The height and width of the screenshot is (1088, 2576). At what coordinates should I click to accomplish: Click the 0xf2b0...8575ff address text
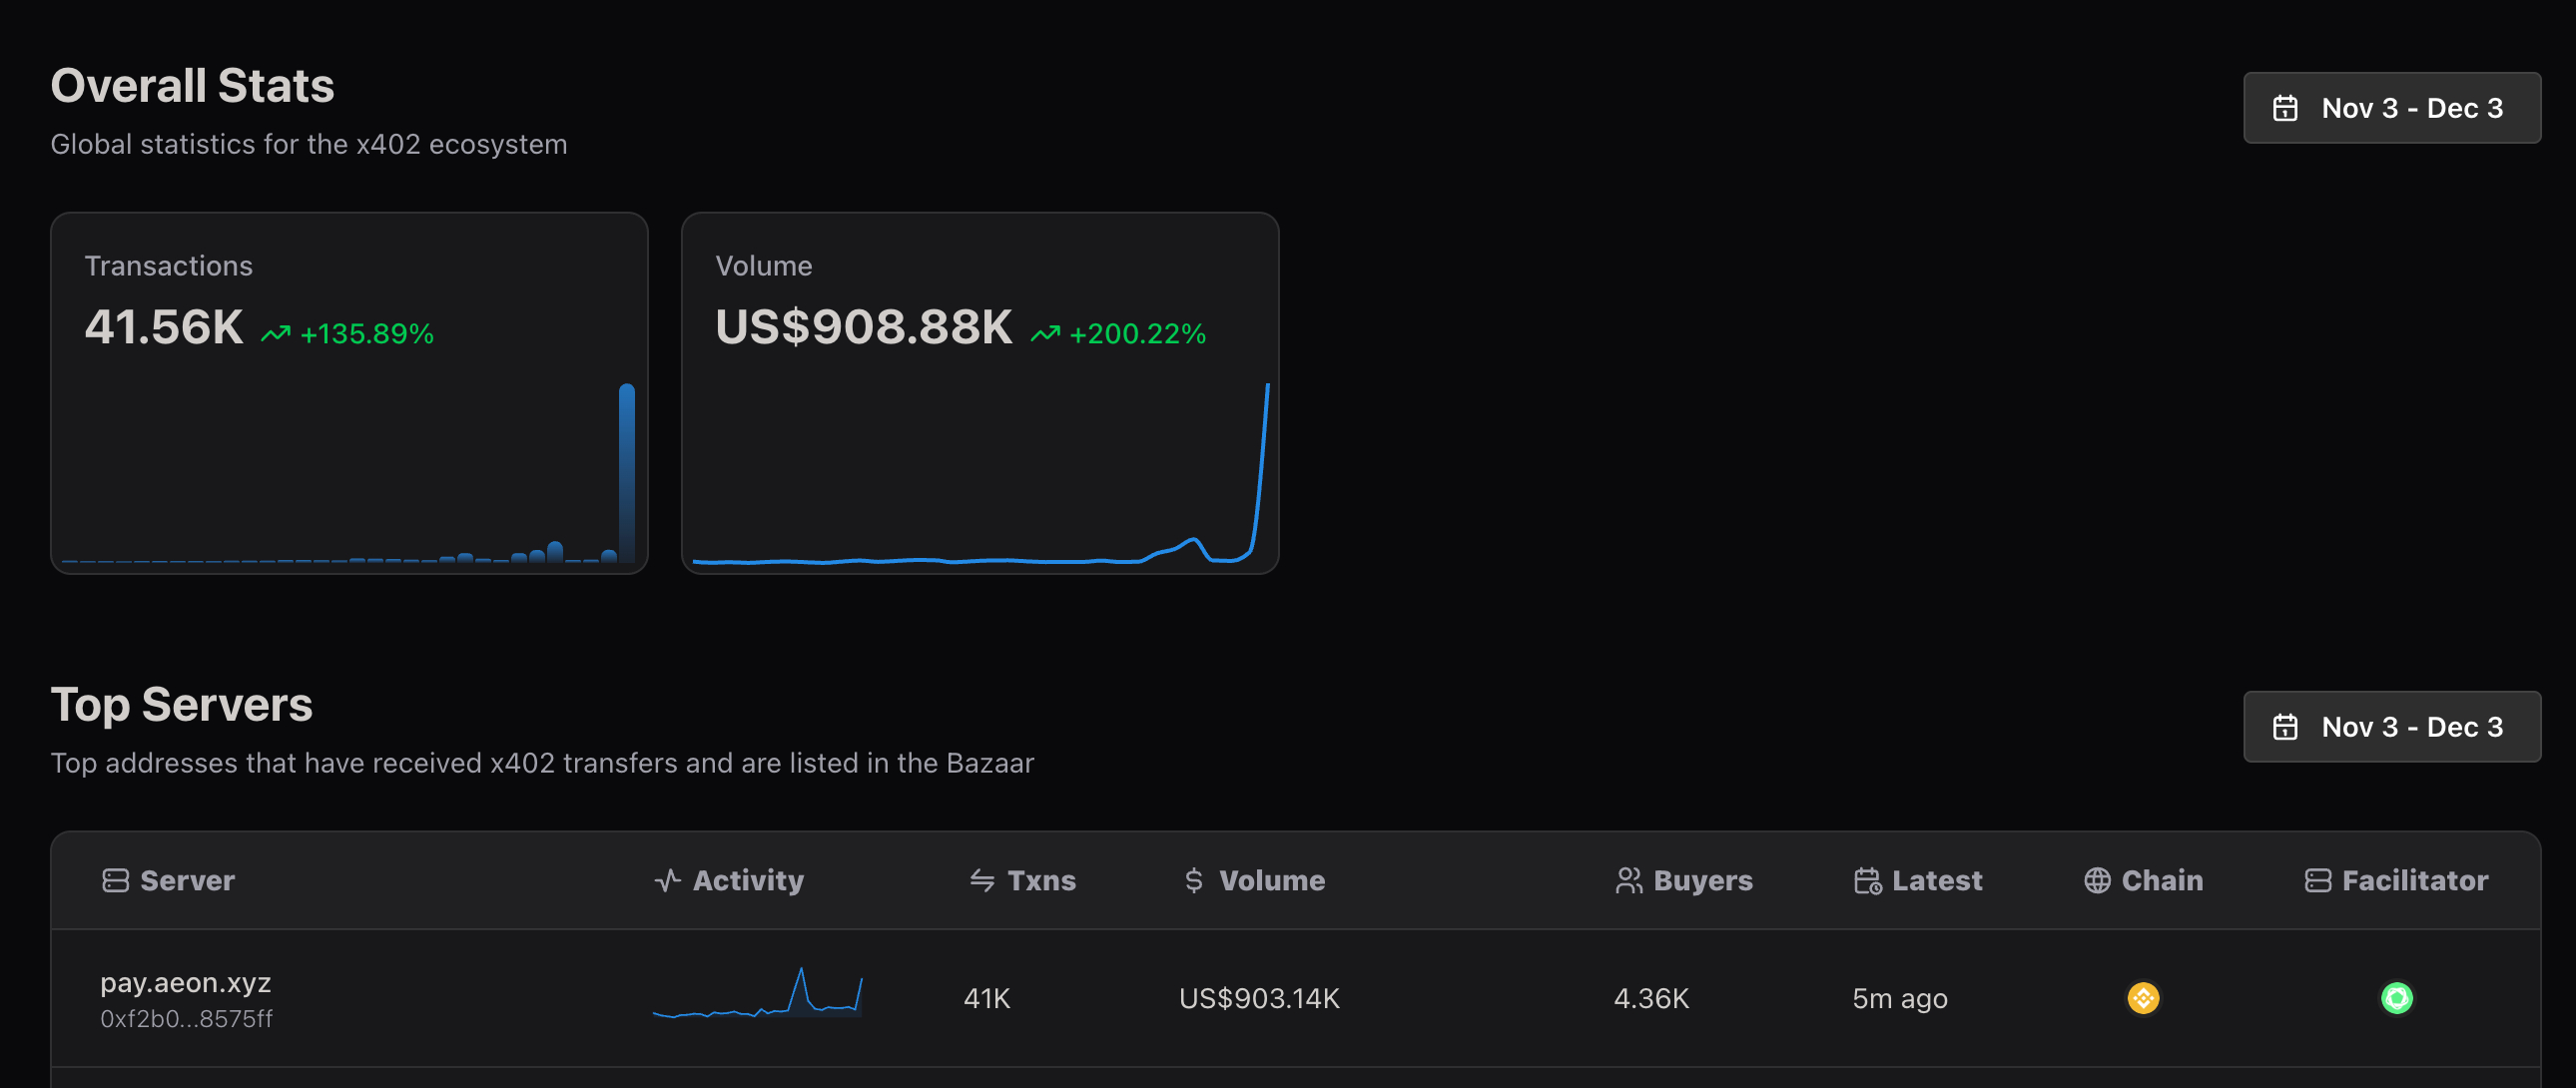[x=186, y=1019]
